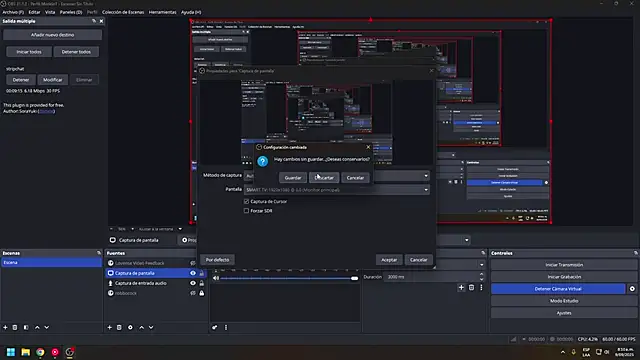Open the Herramientas menu
Viewport: 640px width, 360px height.
162,12
